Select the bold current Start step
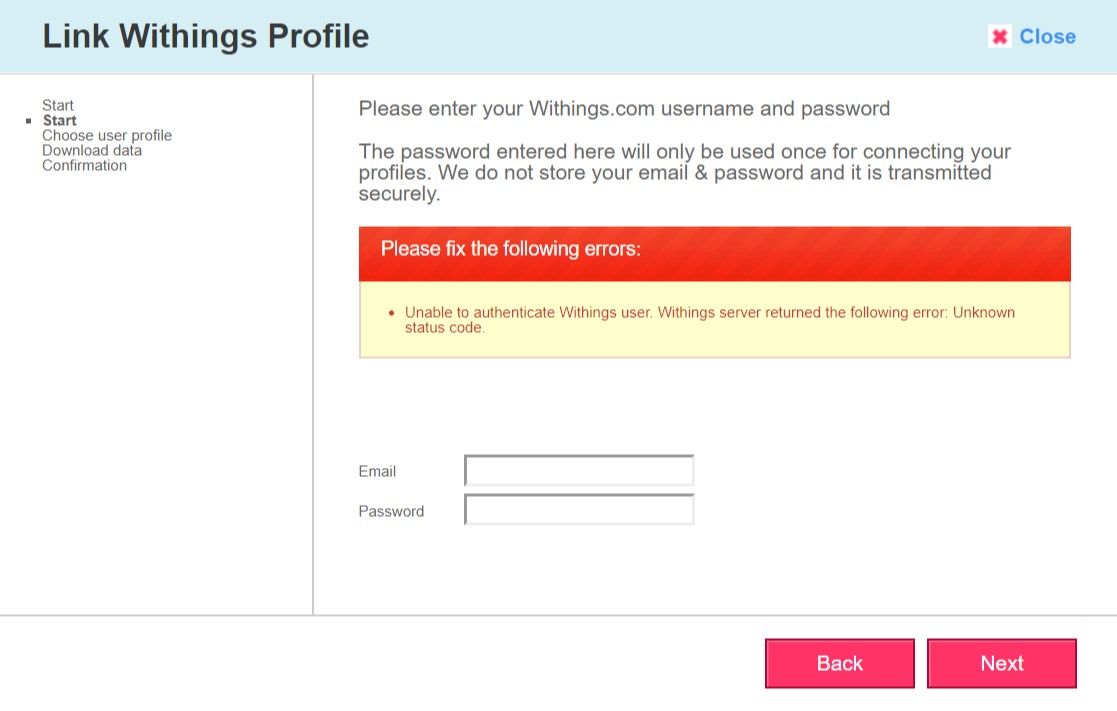 point(60,120)
